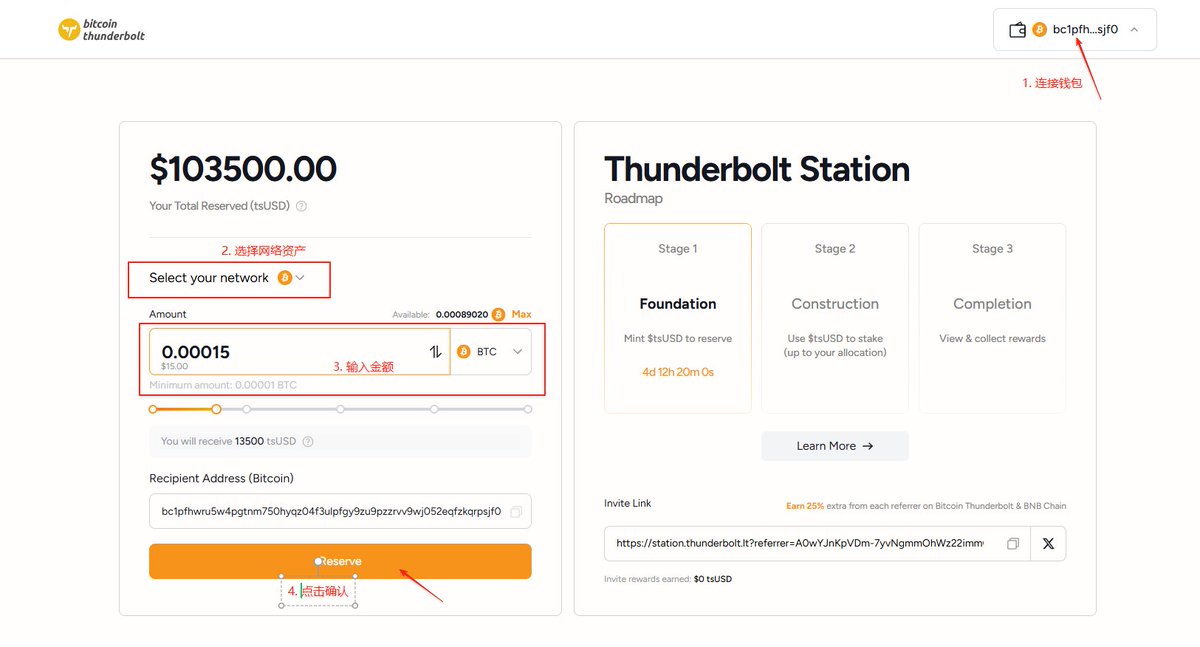Open the BTC asset dropdown
This screenshot has width=1200, height=647.
pyautogui.click(x=491, y=352)
